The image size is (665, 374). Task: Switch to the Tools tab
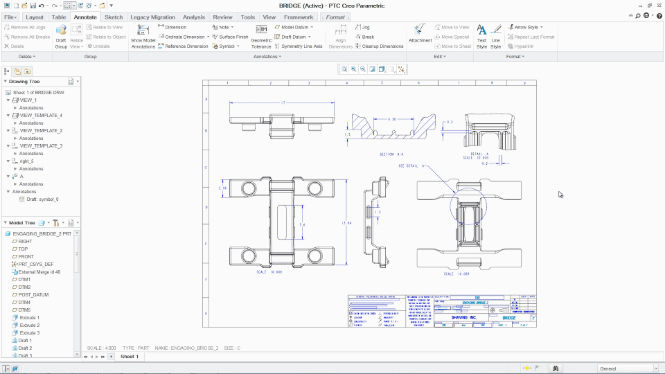point(248,17)
